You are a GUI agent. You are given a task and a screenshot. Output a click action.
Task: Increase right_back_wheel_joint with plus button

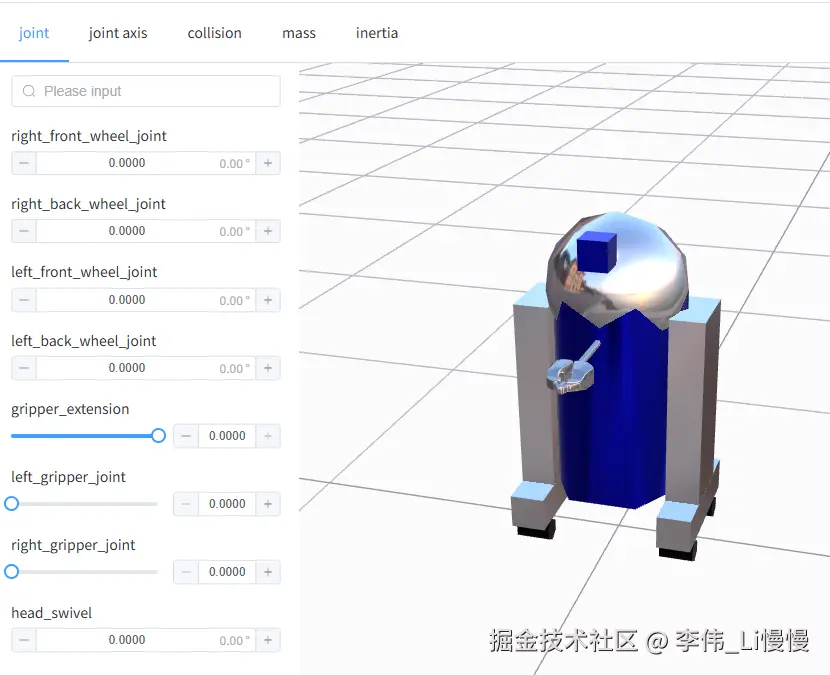pos(268,231)
